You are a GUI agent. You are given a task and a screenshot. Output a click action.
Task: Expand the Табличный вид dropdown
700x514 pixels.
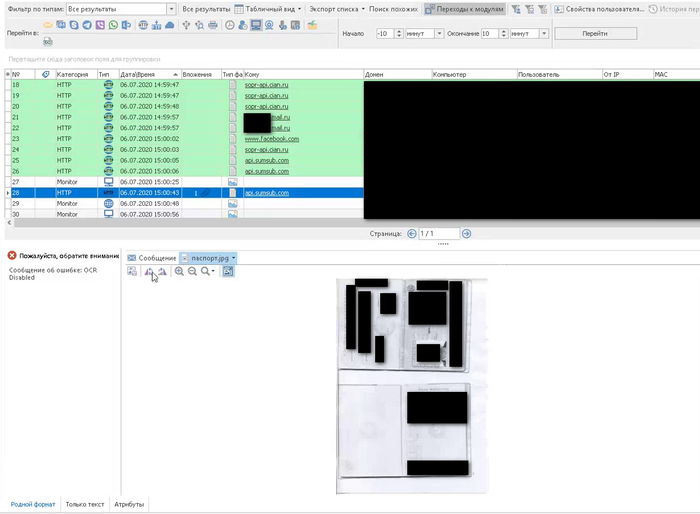pos(299,9)
